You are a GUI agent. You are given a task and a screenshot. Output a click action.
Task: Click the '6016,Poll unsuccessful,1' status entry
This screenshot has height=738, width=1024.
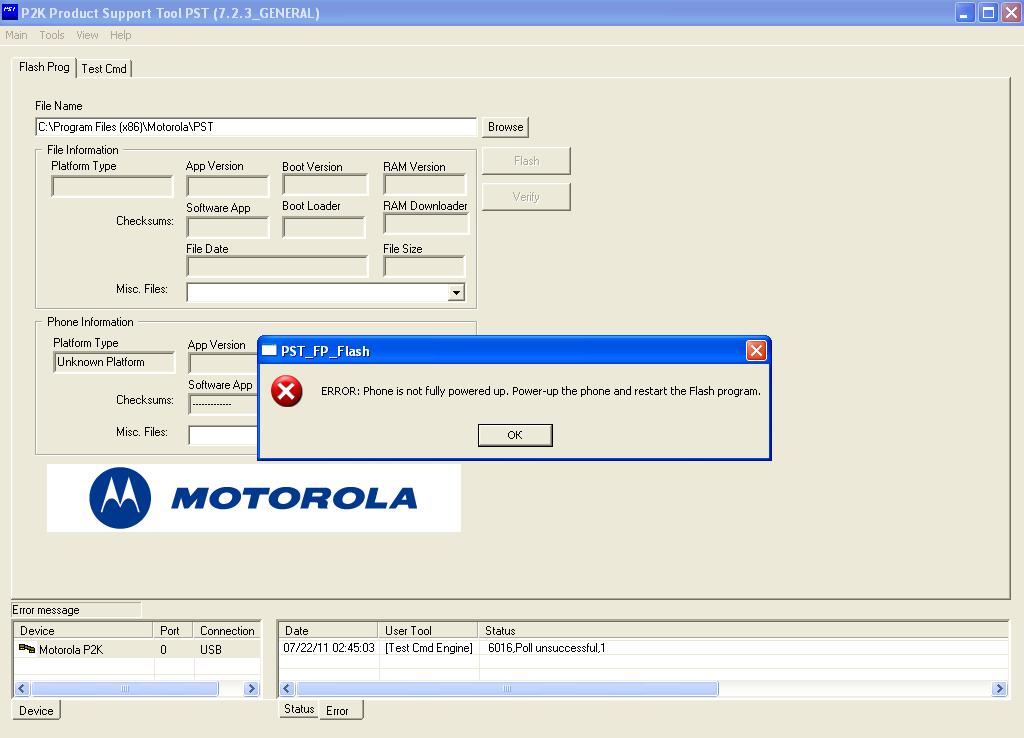[x=547, y=648]
